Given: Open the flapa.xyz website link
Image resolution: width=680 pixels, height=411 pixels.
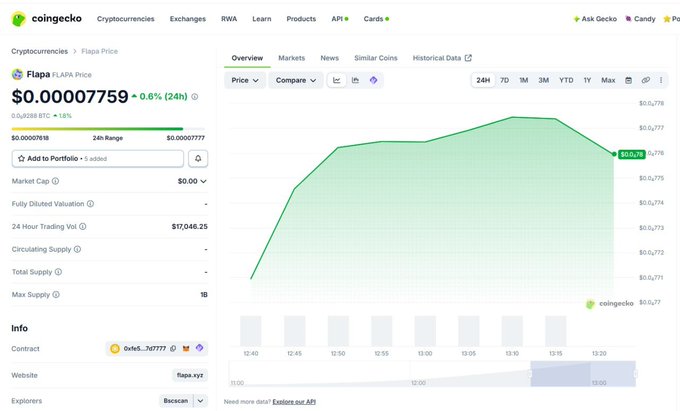Looking at the screenshot, I should pos(190,375).
